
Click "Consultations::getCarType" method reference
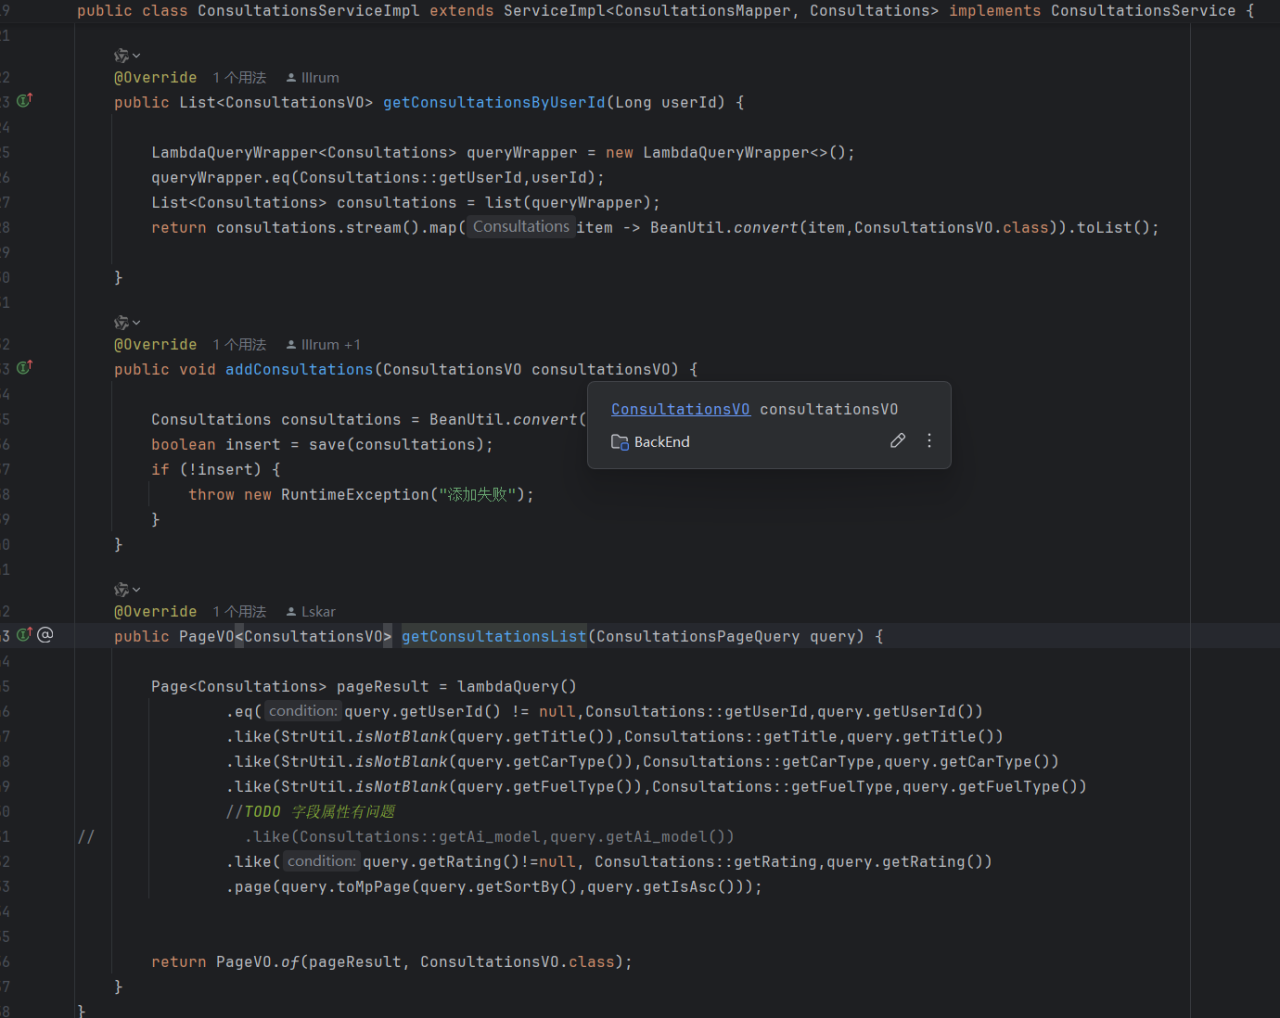pyautogui.click(x=758, y=762)
